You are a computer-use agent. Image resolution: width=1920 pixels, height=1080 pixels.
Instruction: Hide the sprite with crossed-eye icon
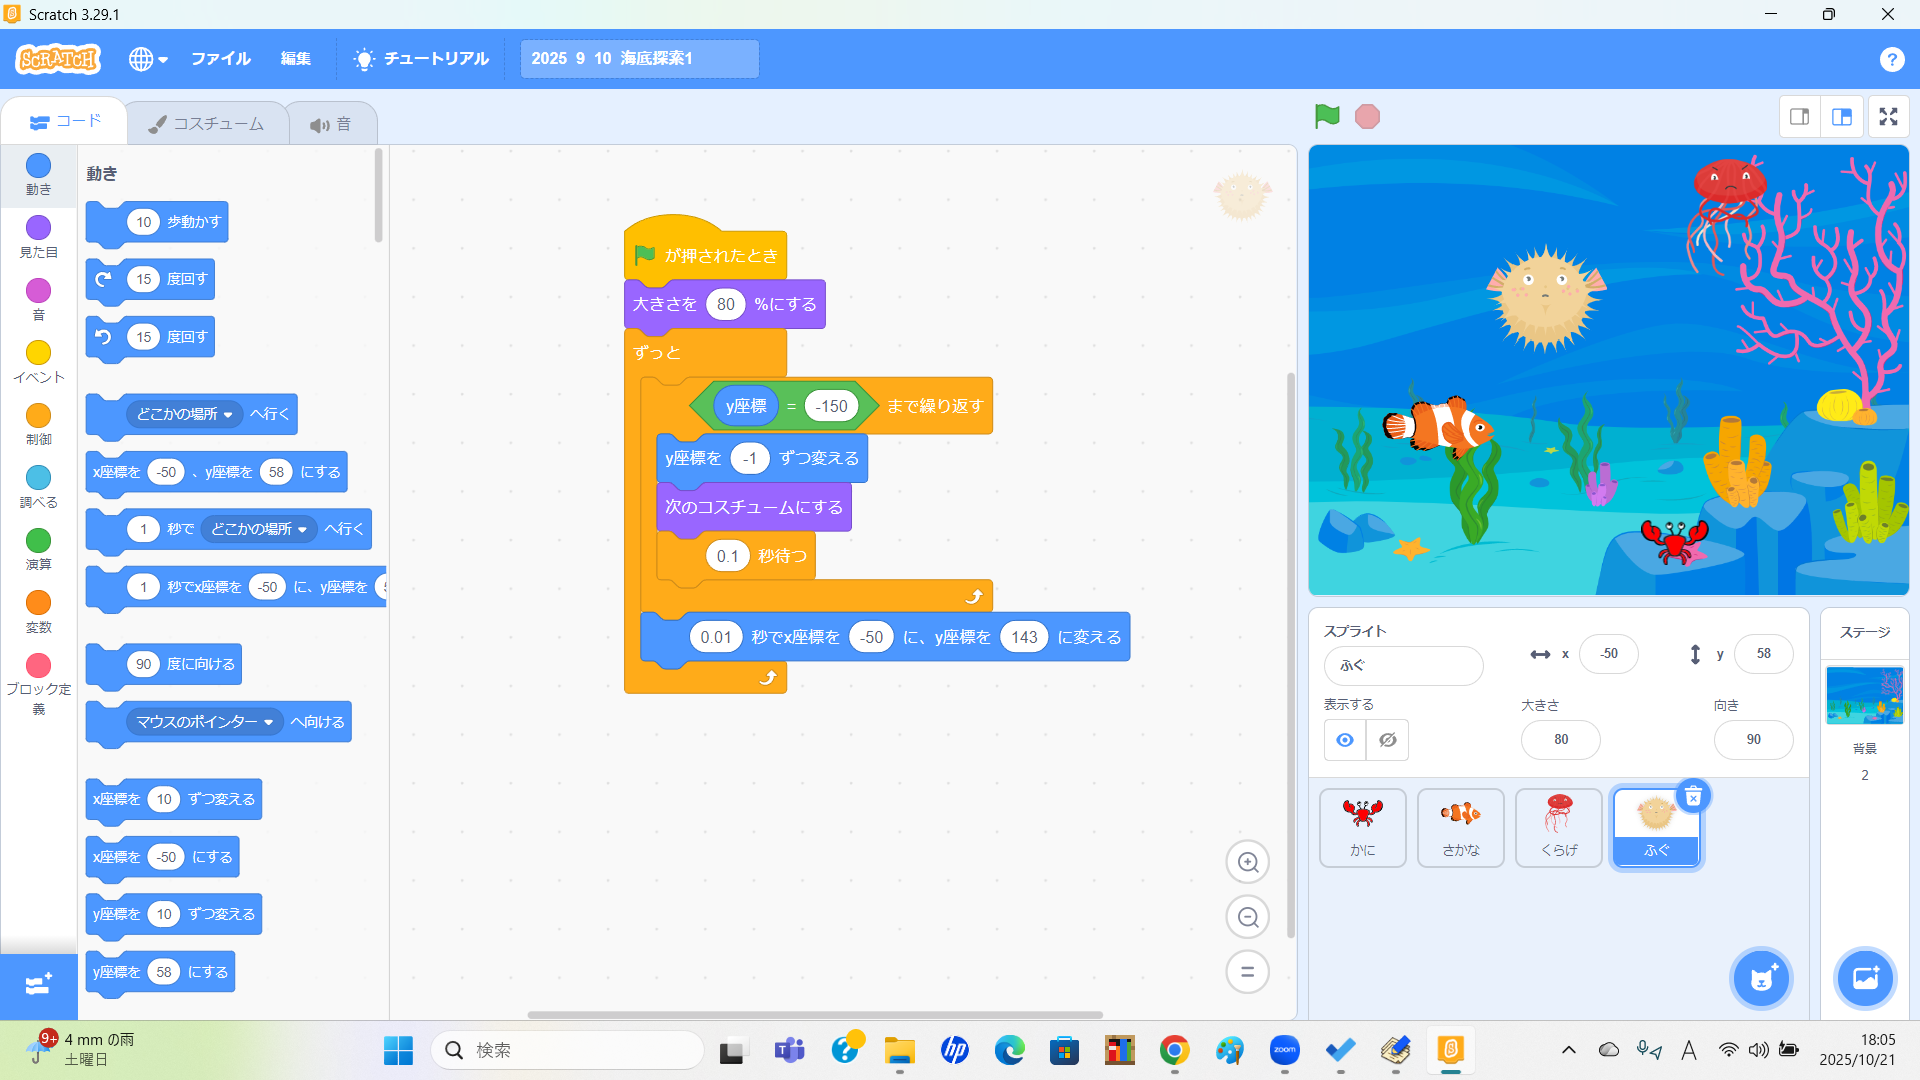pos(1388,740)
